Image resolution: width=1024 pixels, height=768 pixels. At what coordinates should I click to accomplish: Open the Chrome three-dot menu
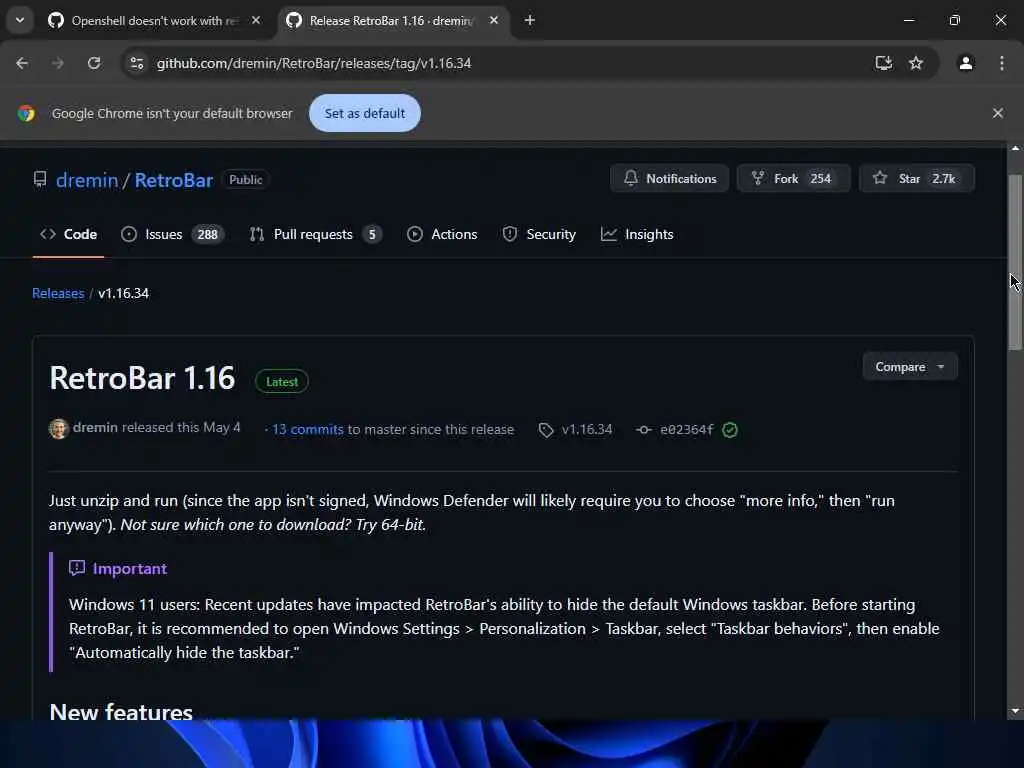pos(1002,63)
